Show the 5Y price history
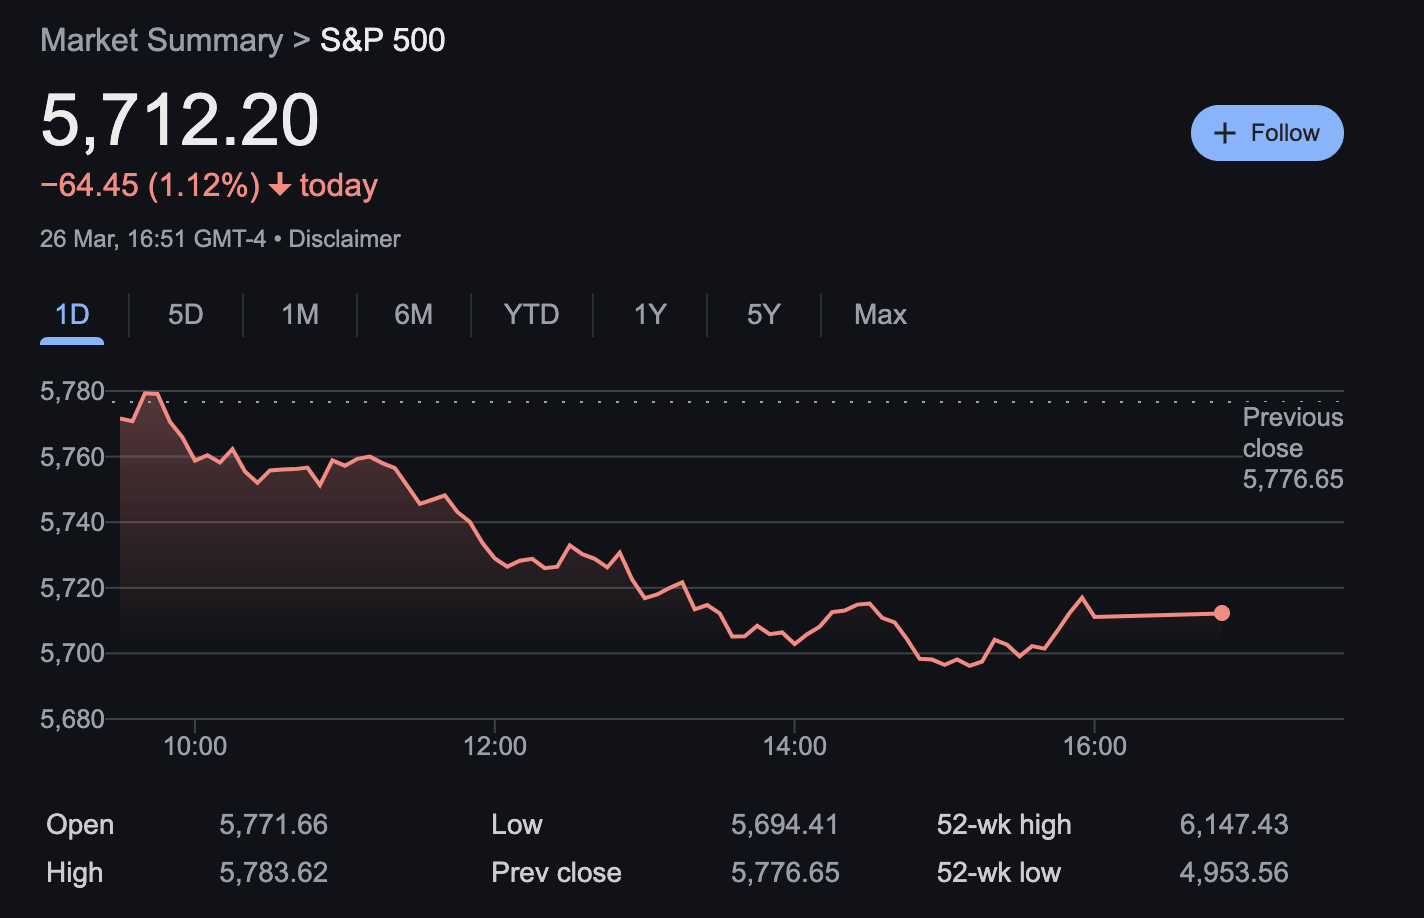 click(x=763, y=314)
